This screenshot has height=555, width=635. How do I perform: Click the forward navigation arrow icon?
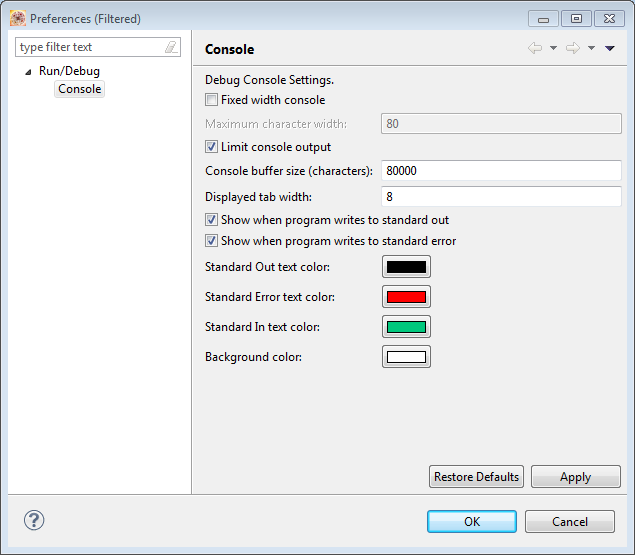click(572, 48)
